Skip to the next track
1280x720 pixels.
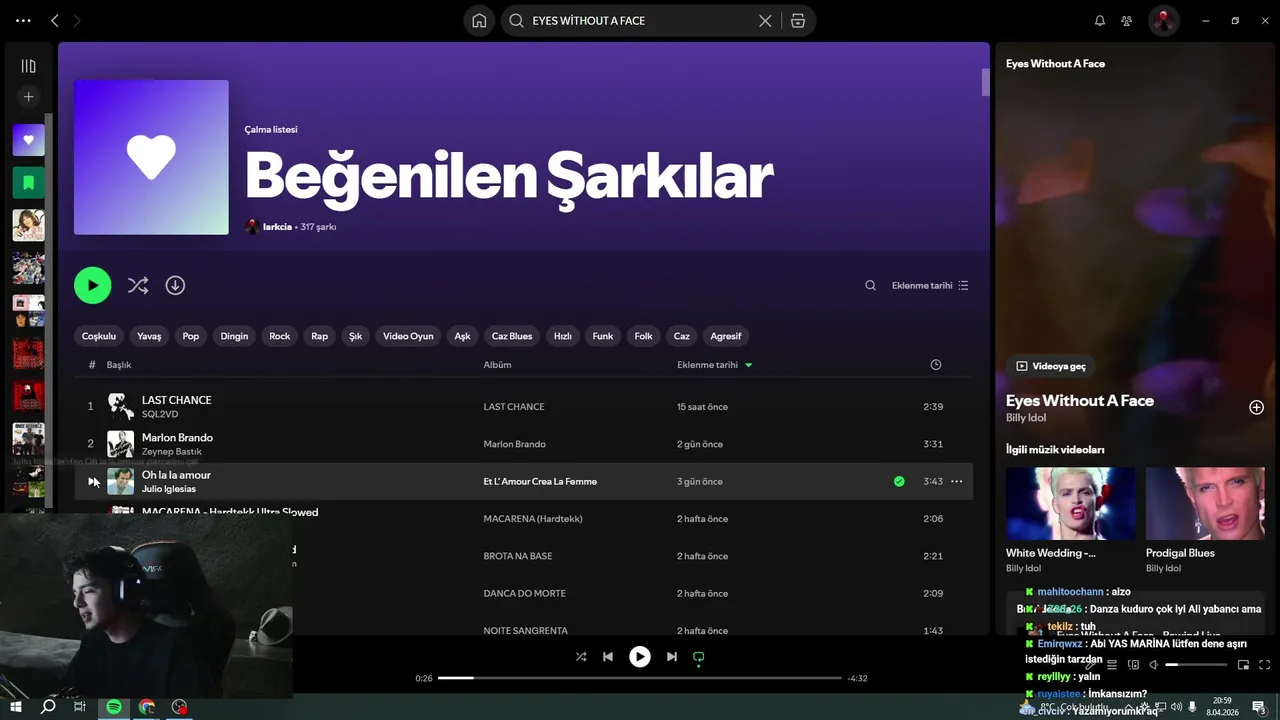coord(672,657)
